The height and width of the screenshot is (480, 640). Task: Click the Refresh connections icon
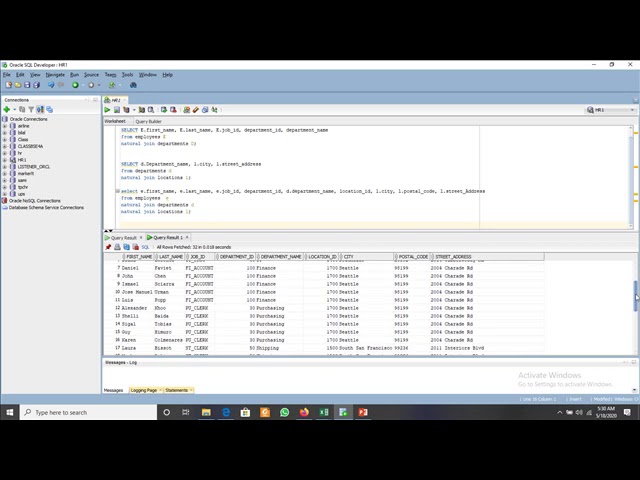(22, 109)
